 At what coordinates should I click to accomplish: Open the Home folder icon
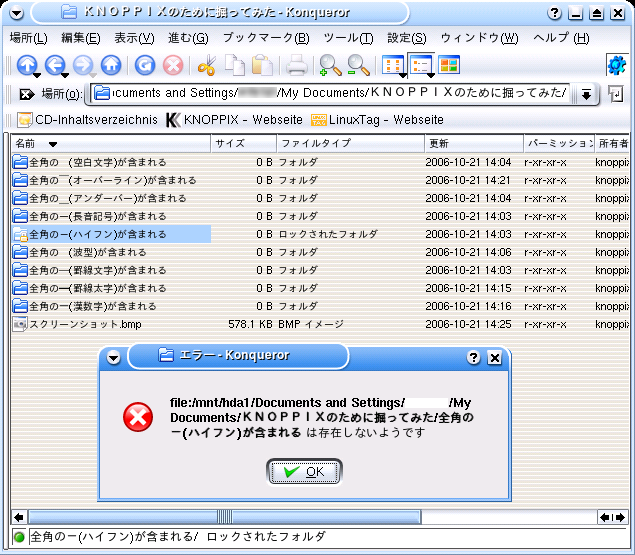coord(111,65)
